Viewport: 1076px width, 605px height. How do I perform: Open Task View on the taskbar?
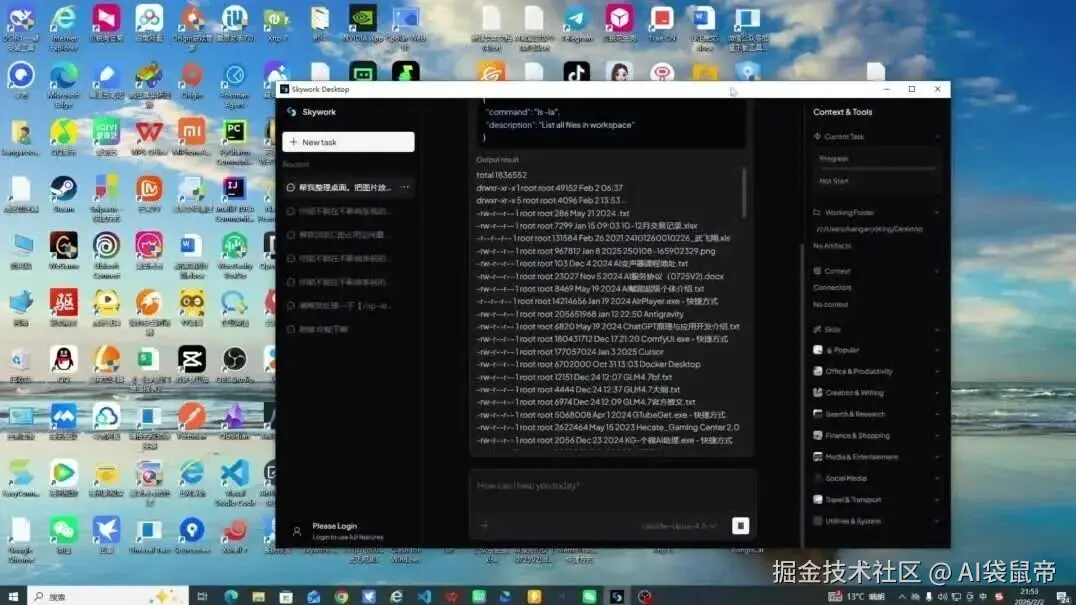202,596
